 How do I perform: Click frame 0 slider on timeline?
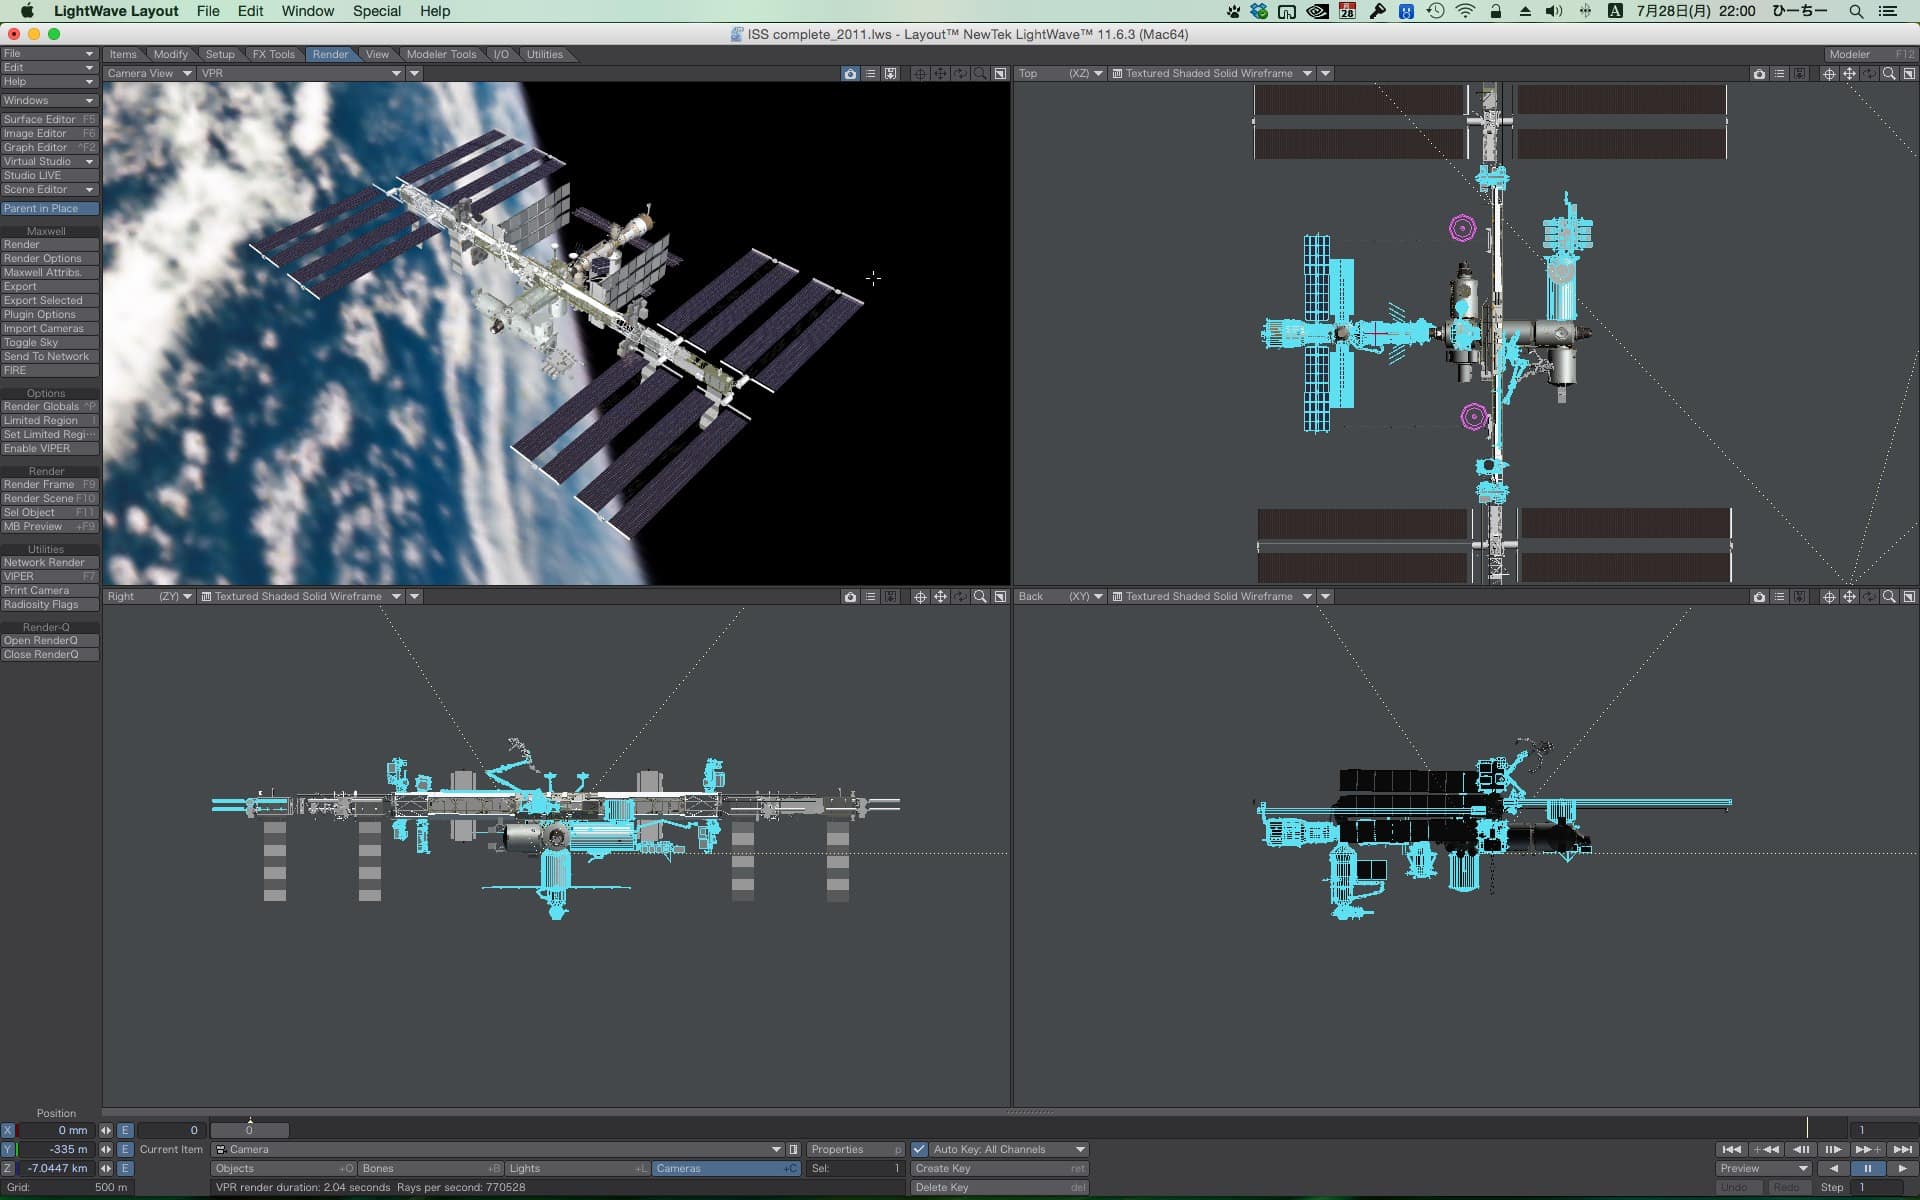[x=249, y=1130]
